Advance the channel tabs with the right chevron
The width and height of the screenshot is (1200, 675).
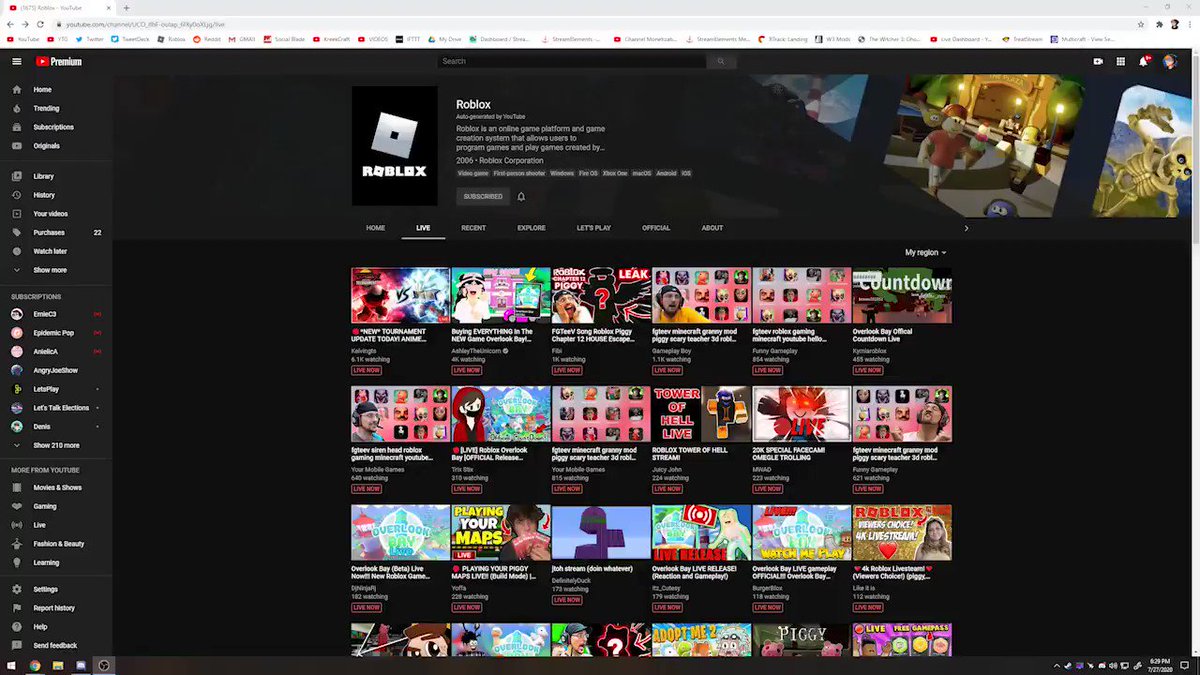click(x=966, y=228)
